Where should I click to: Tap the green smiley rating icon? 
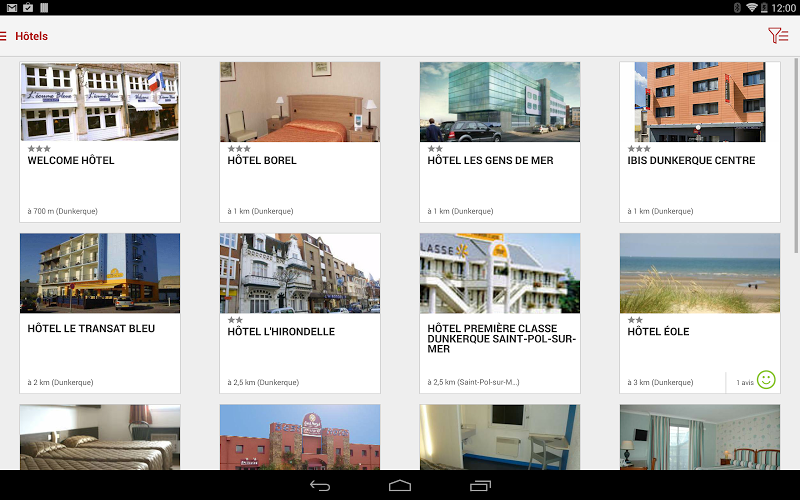tap(766, 380)
